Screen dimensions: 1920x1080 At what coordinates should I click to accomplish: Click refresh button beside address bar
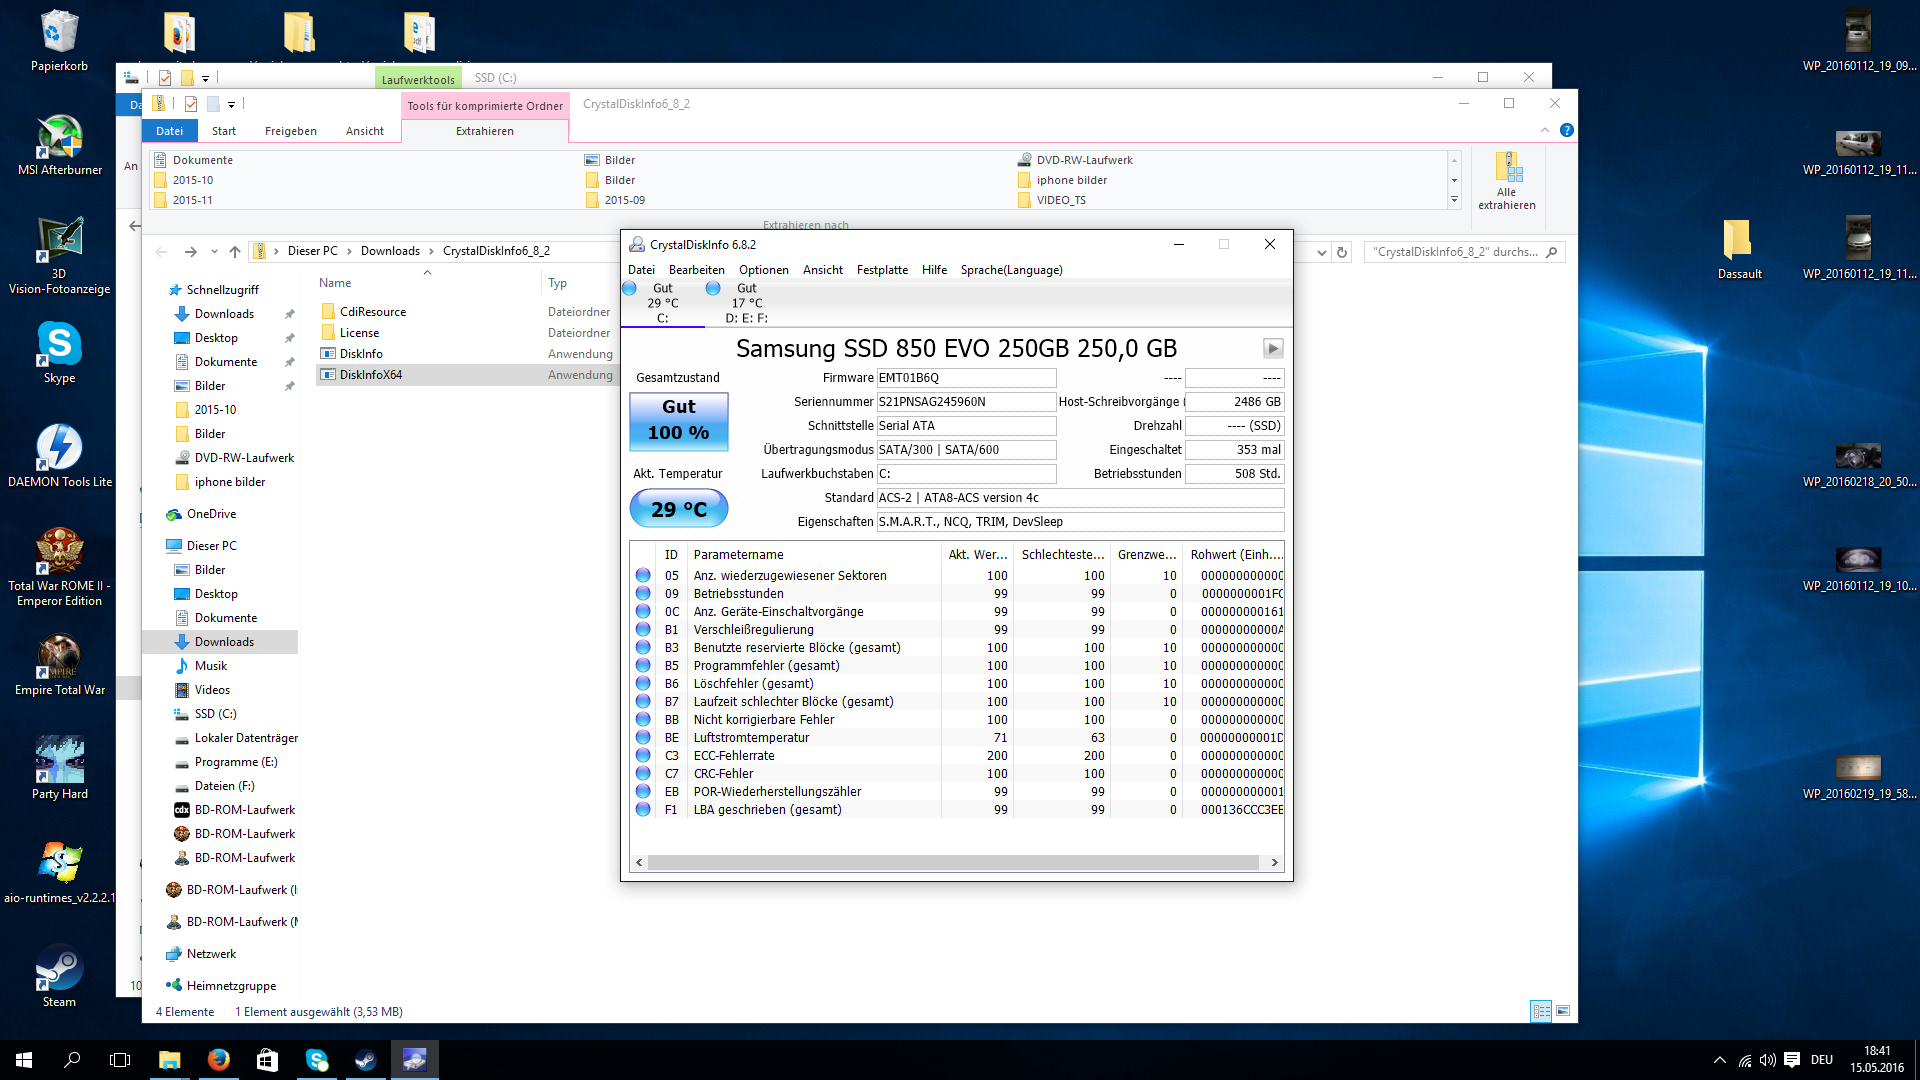click(1342, 252)
